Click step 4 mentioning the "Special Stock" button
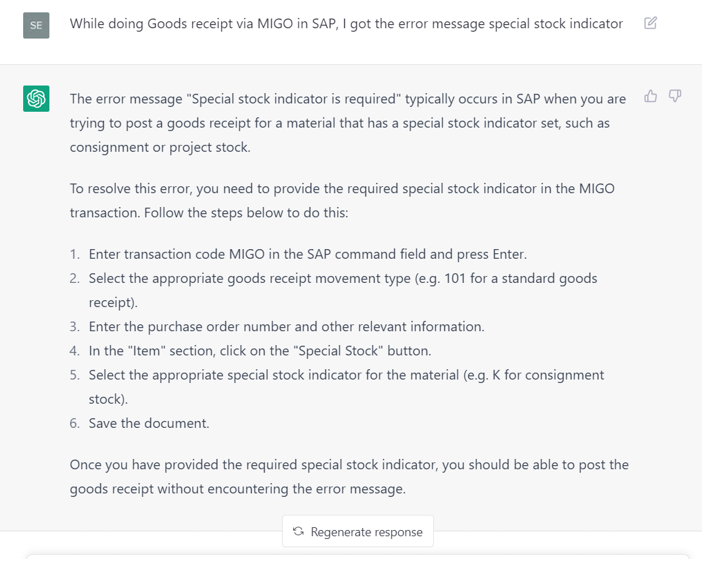The height and width of the screenshot is (562, 702). pos(260,350)
